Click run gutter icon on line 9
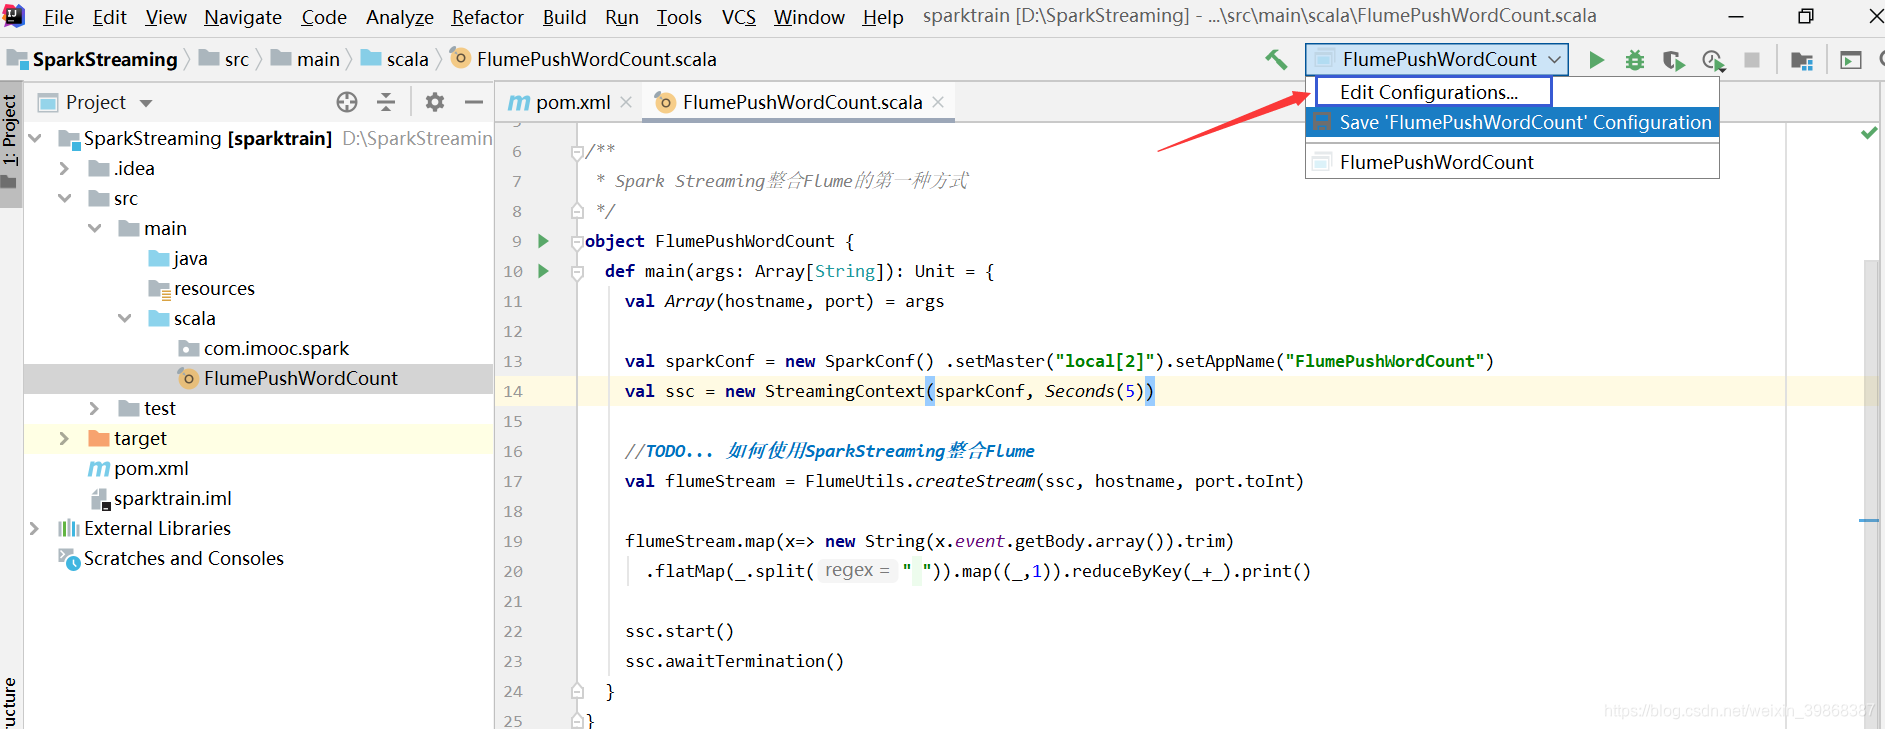This screenshot has height=729, width=1885. click(x=543, y=241)
